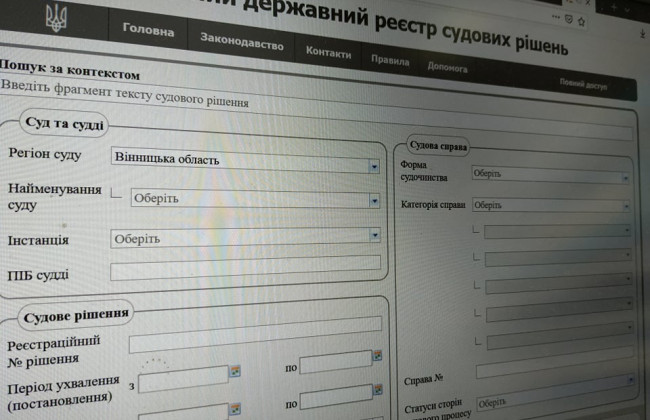The height and width of the screenshot is (420, 650).
Task: Open calendar beside Період ухвалення 'по' date field
Action: point(377,355)
